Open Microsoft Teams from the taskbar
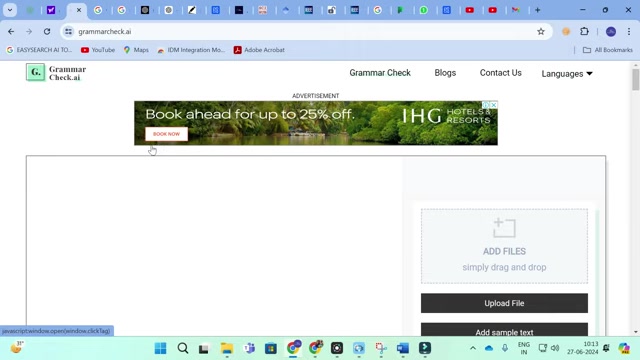Screen dimensions: 640x360 pyautogui.click(x=249, y=348)
